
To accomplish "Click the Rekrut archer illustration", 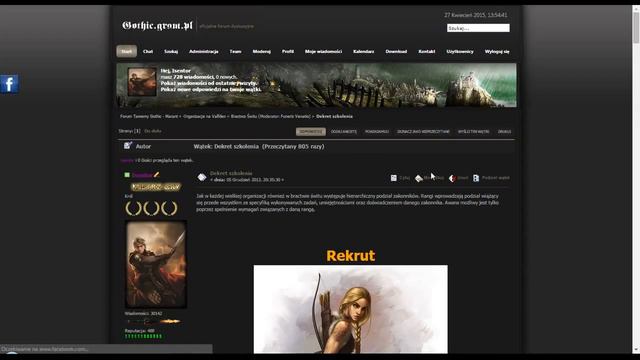I will (351, 309).
